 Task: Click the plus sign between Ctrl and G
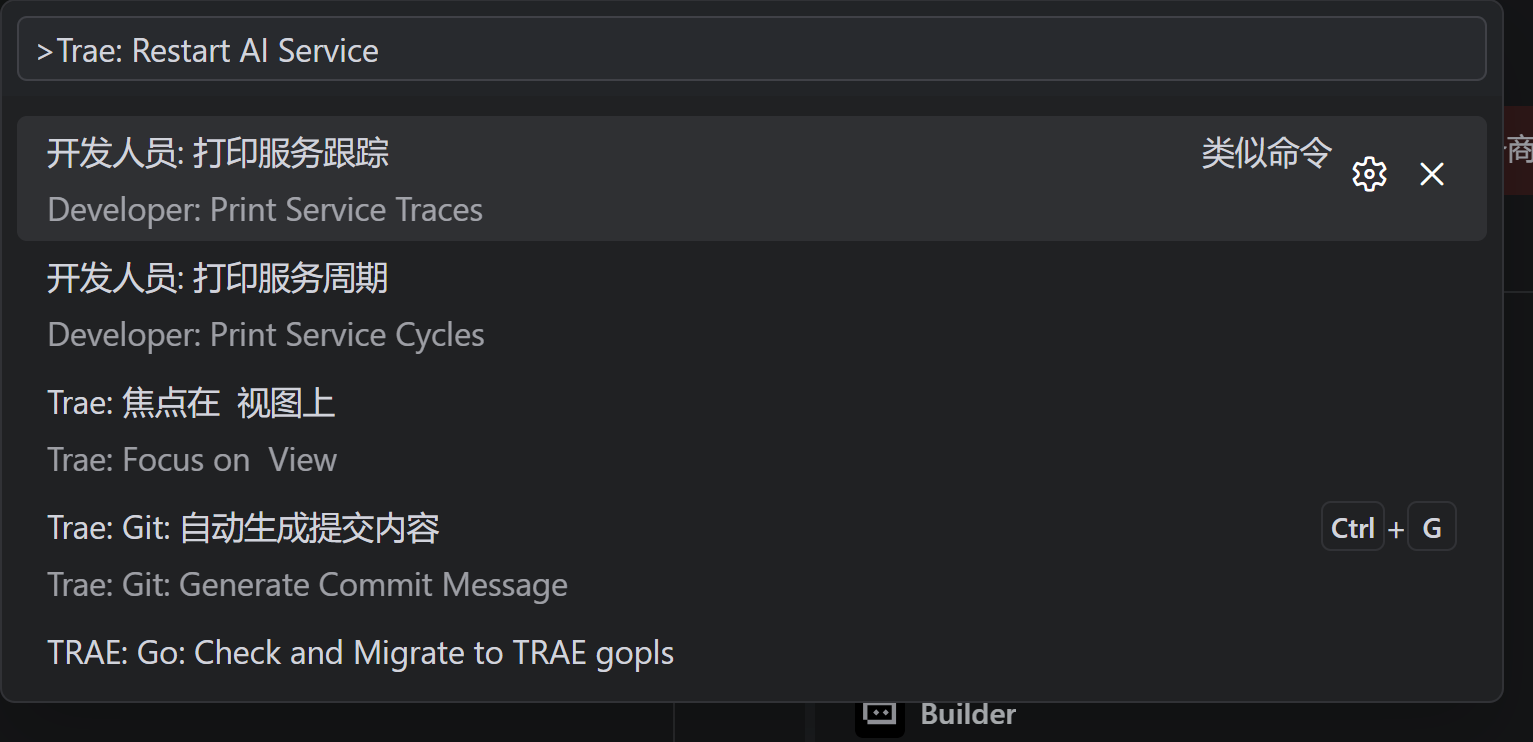pyautogui.click(x=1396, y=529)
